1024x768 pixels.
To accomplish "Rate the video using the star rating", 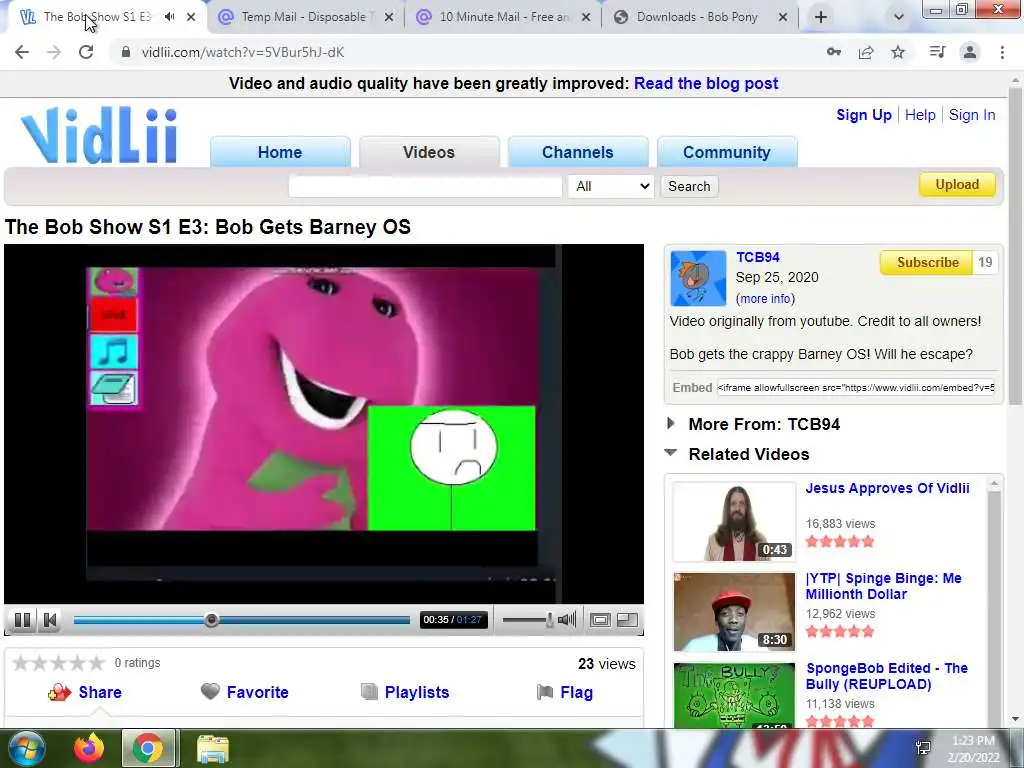I will coord(58,663).
